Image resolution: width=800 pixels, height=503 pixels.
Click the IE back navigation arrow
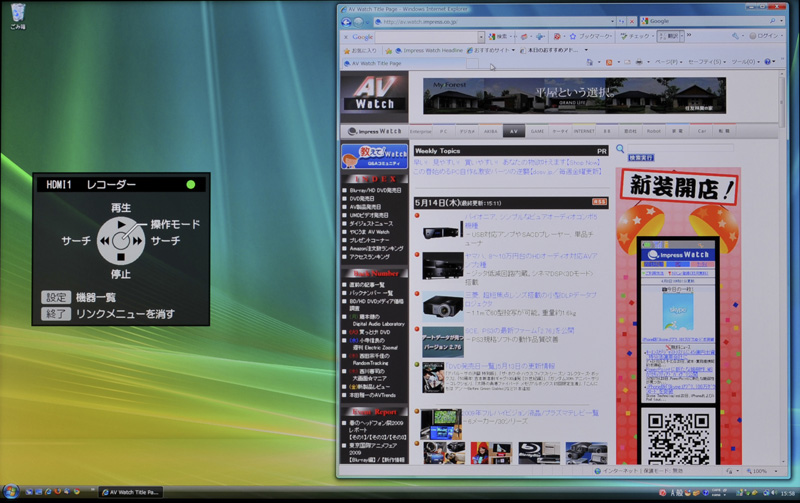(x=345, y=21)
